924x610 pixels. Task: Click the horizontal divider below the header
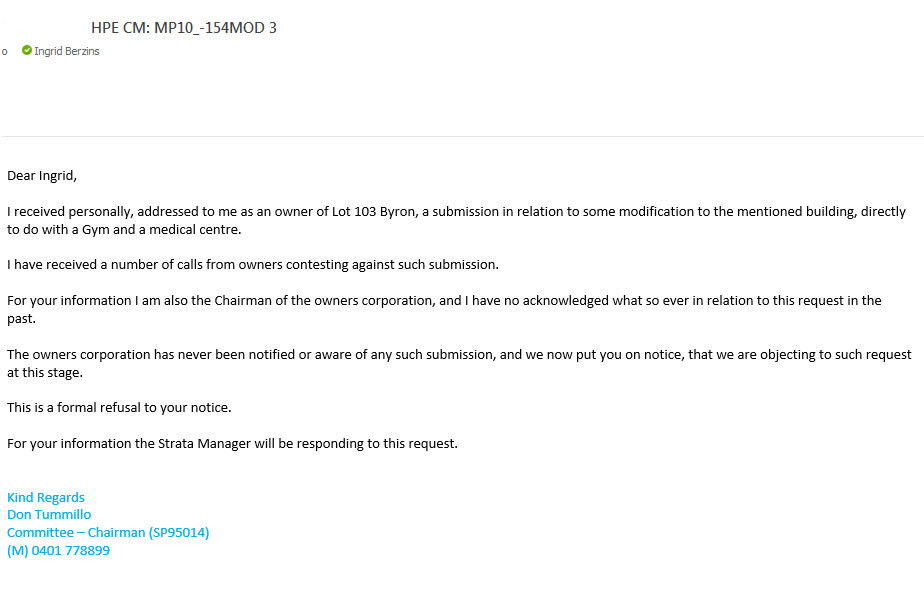click(x=462, y=137)
